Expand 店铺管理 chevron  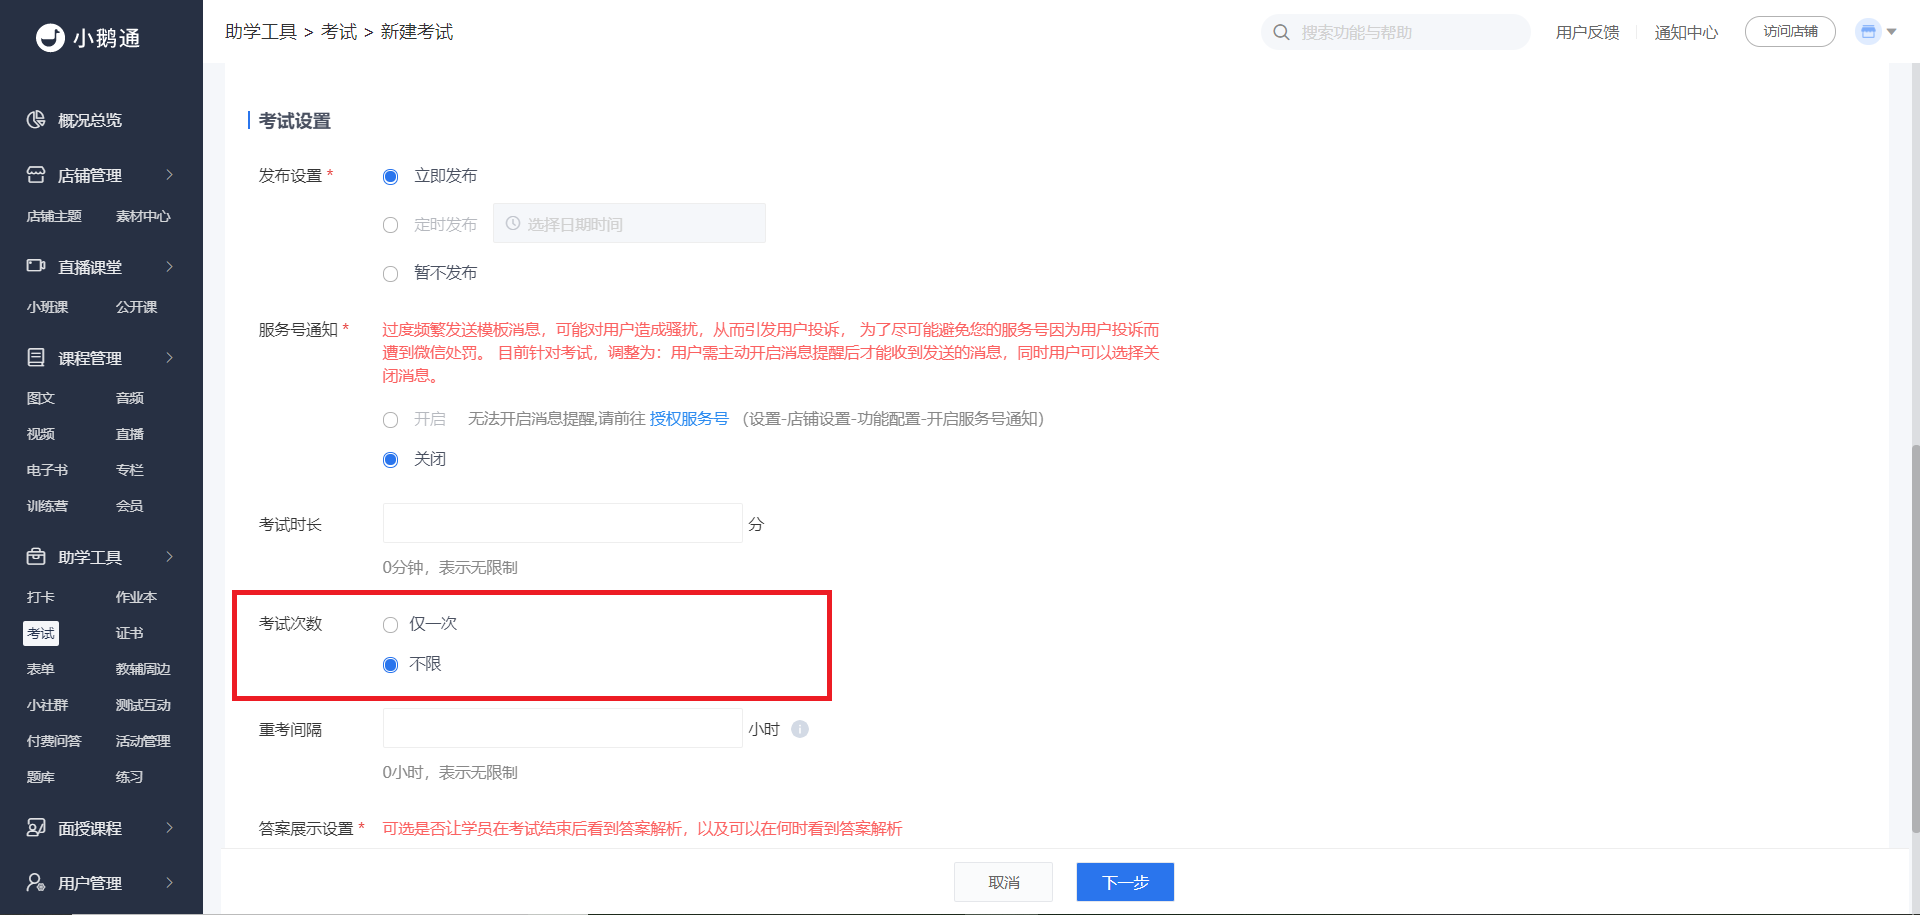coord(170,175)
